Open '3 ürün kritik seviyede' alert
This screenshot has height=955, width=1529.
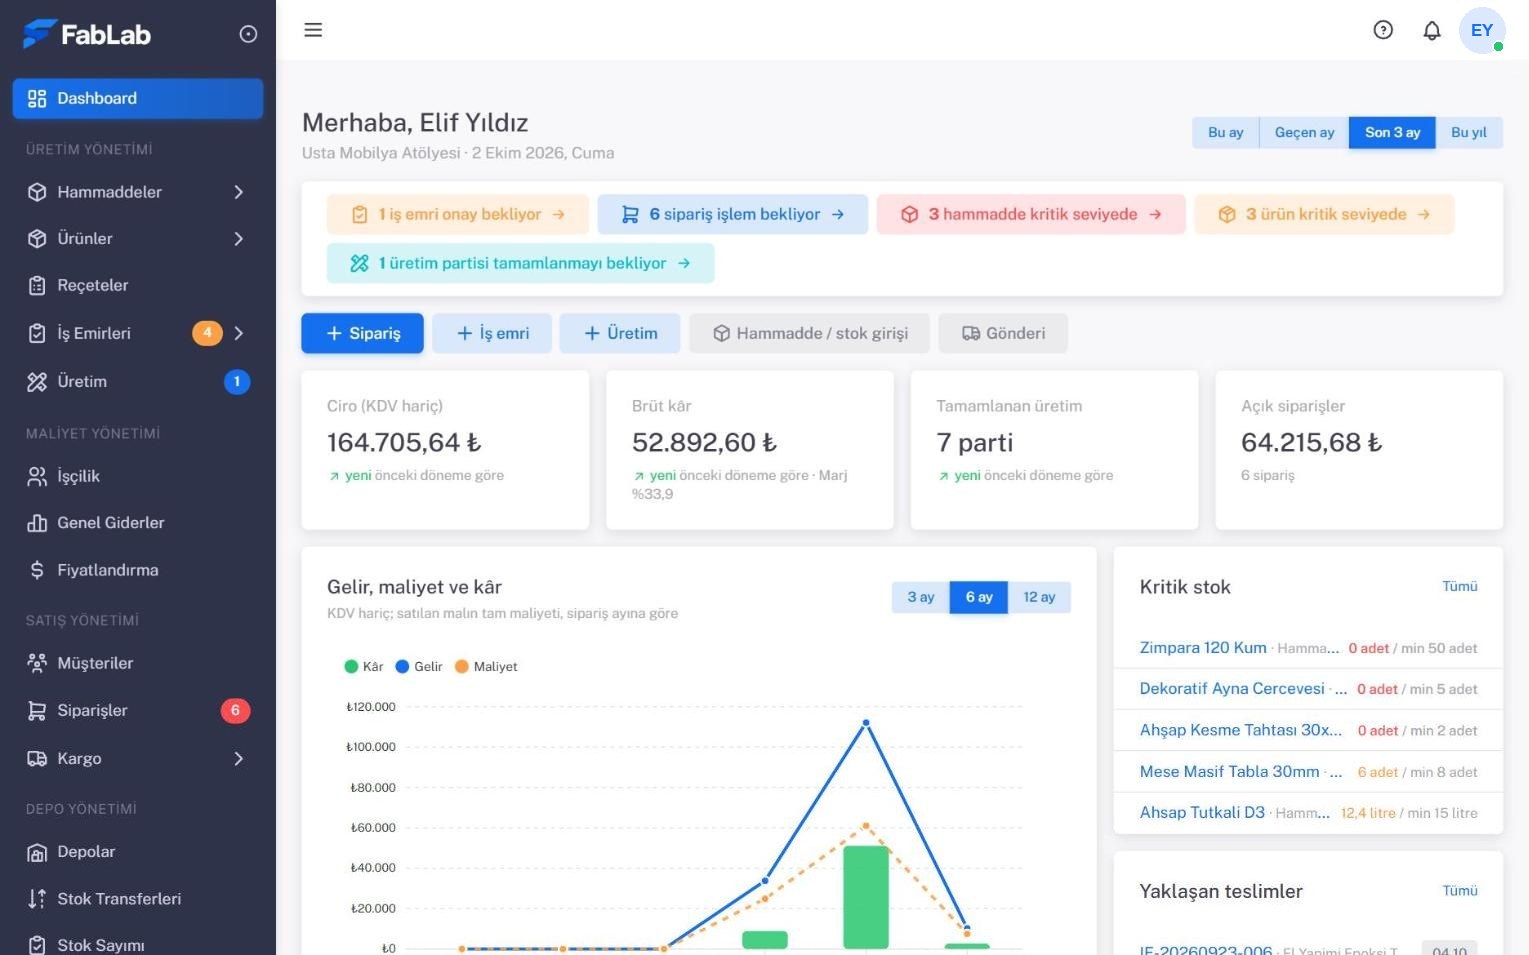coord(1324,214)
